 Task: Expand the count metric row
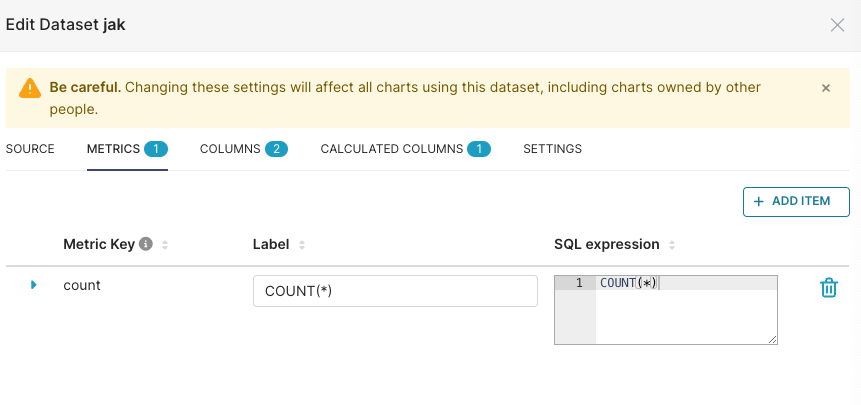pos(34,285)
